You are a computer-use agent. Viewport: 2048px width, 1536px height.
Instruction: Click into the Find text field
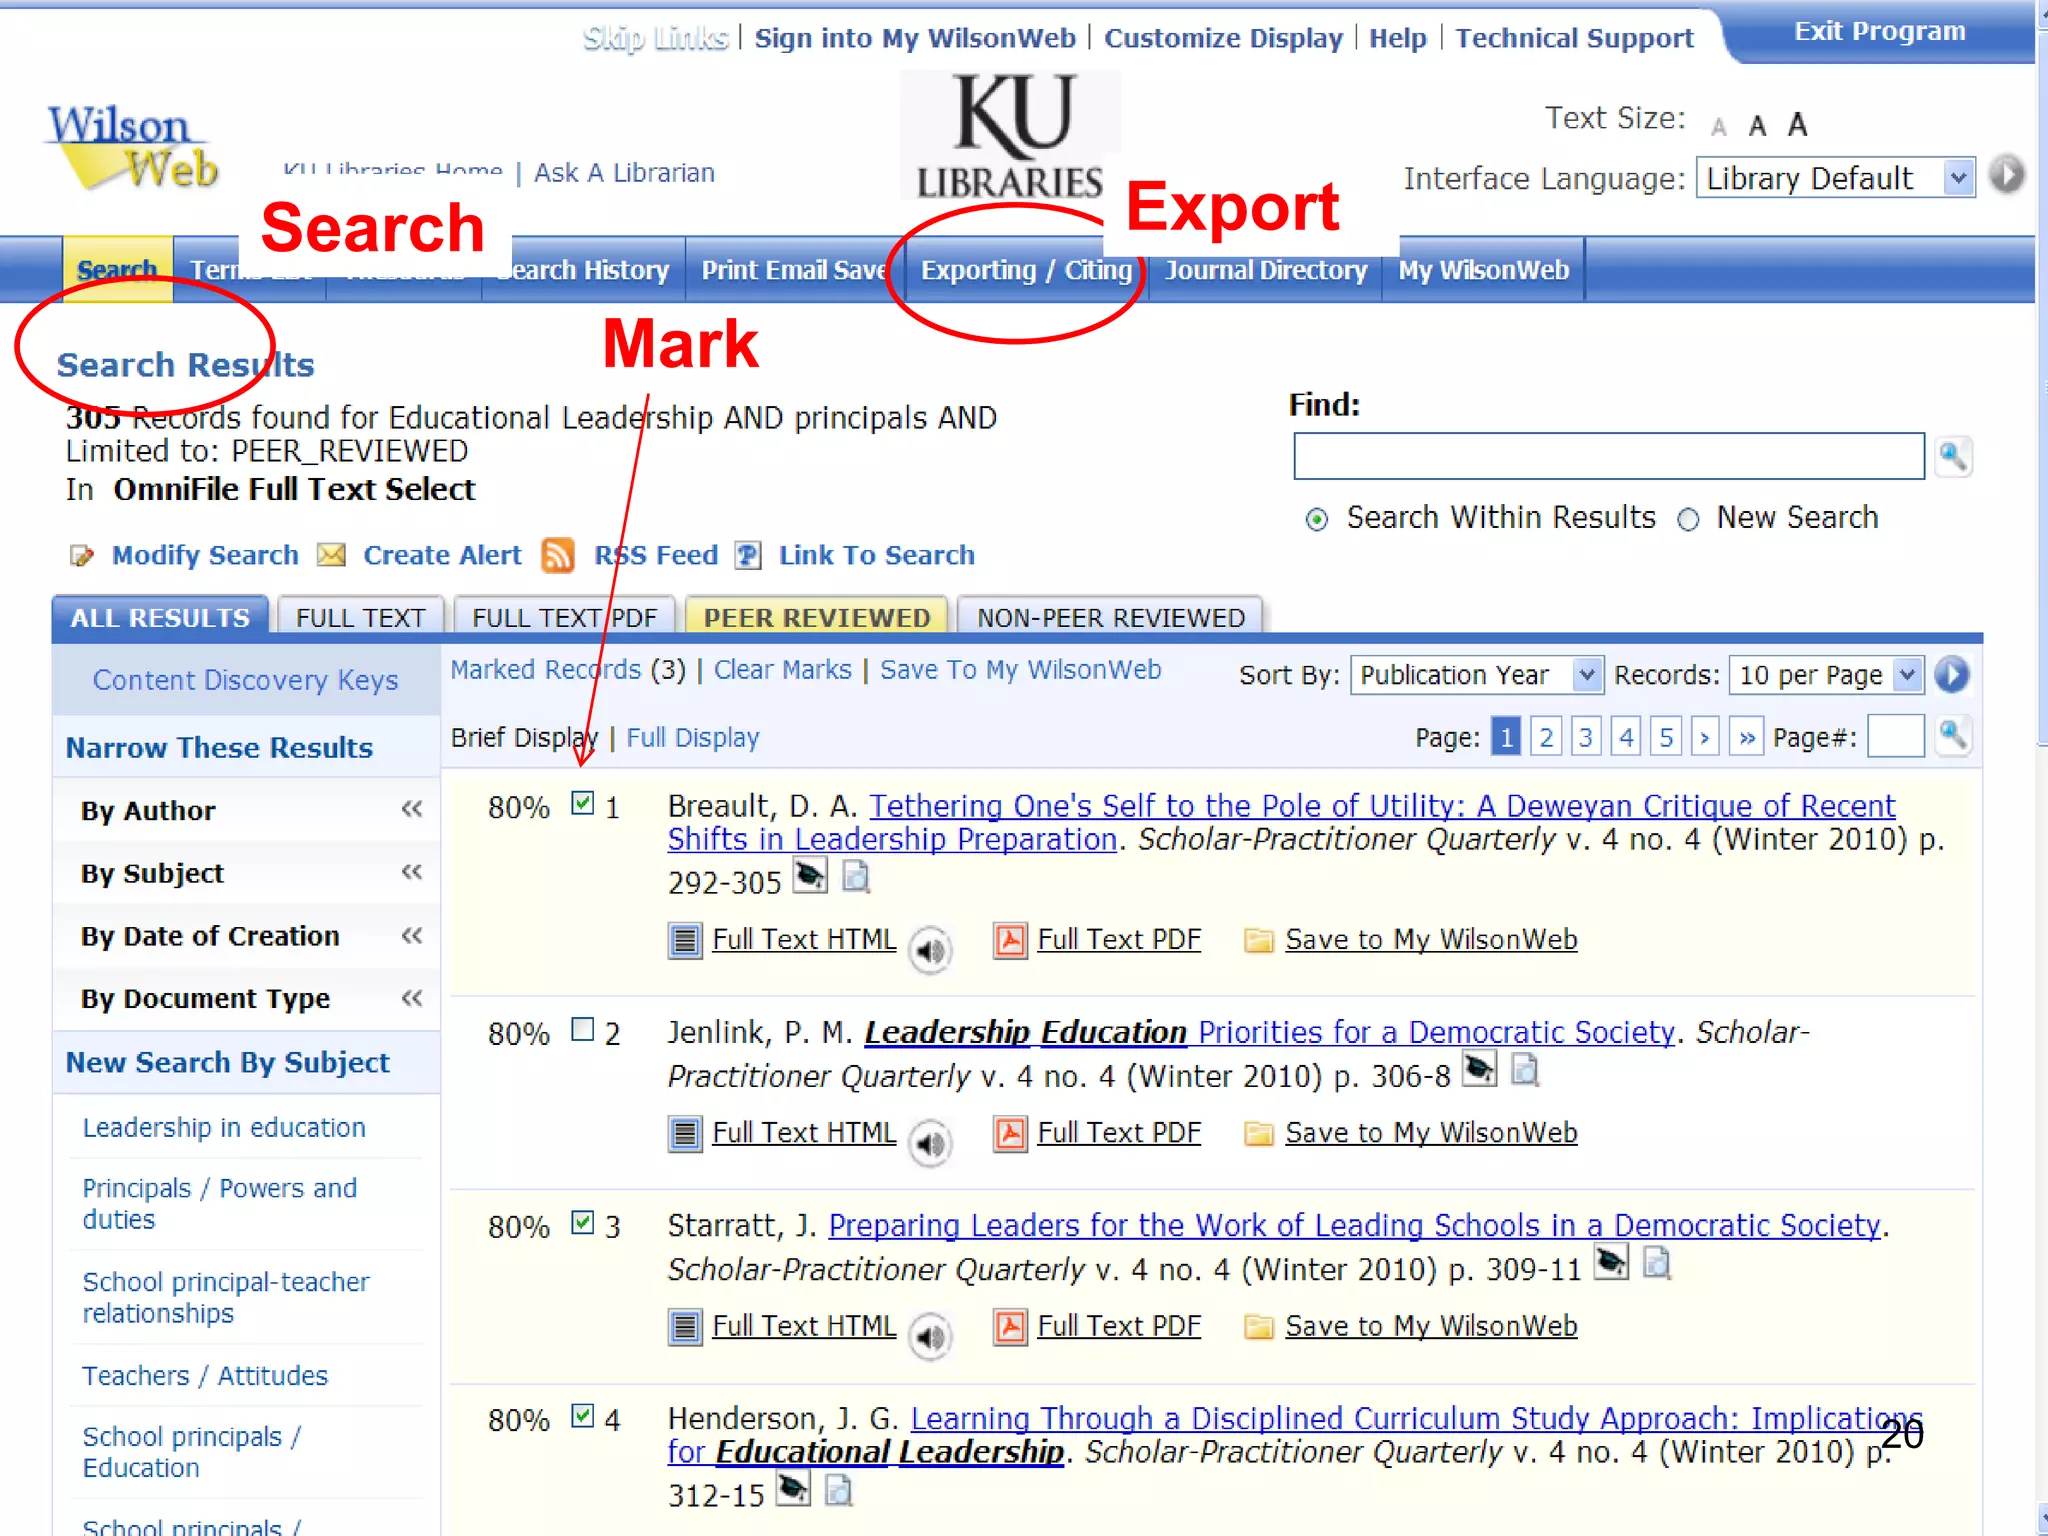tap(1608, 457)
